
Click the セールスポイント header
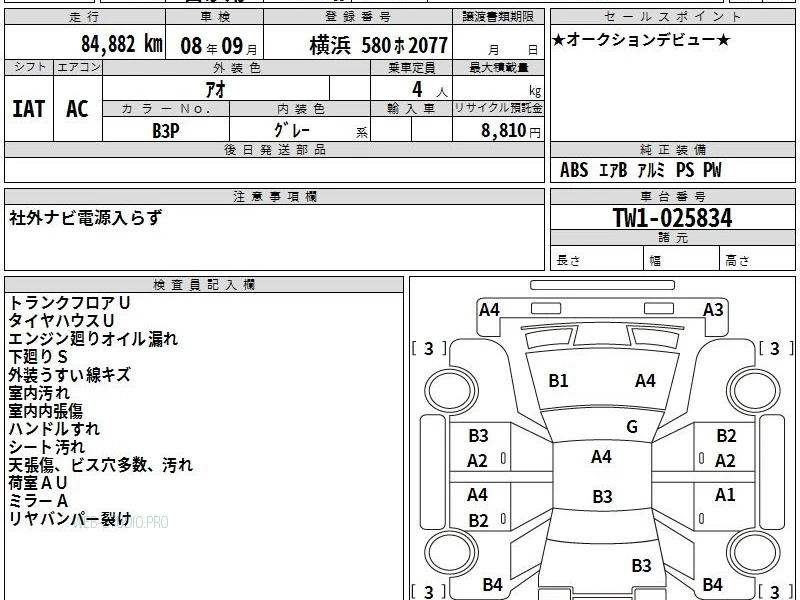click(672, 17)
